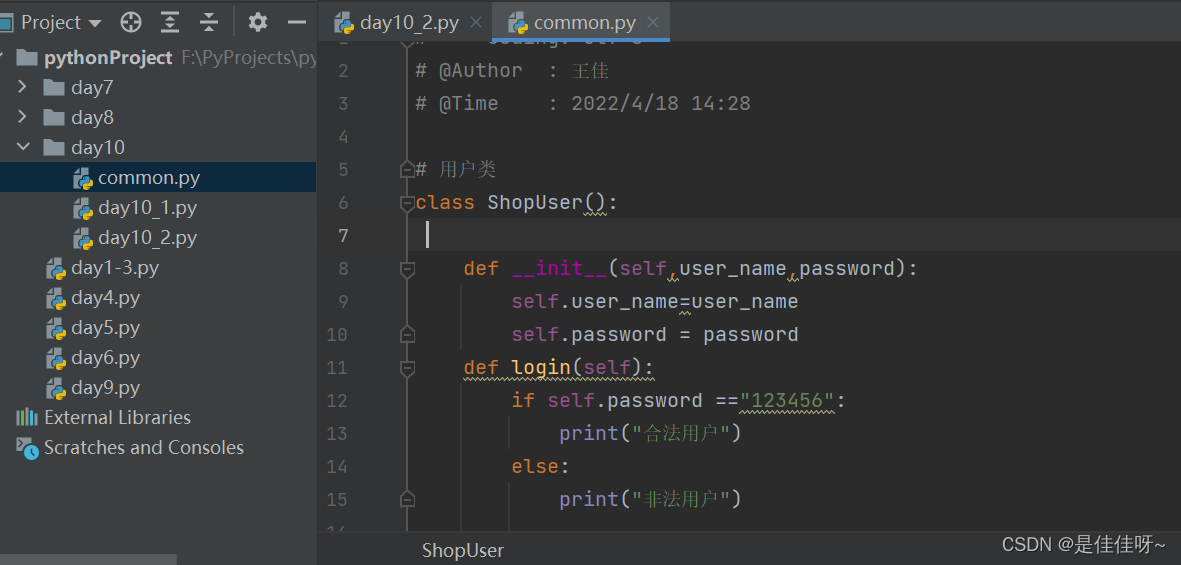Expand the day8 folder
The width and height of the screenshot is (1181, 565).
coord(22,117)
